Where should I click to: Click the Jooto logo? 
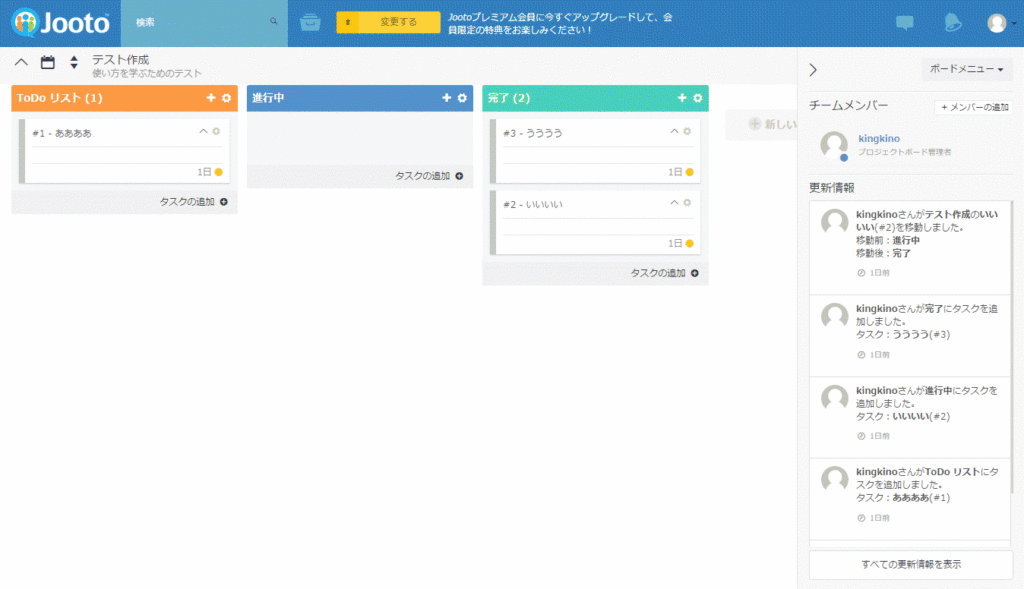(x=60, y=22)
